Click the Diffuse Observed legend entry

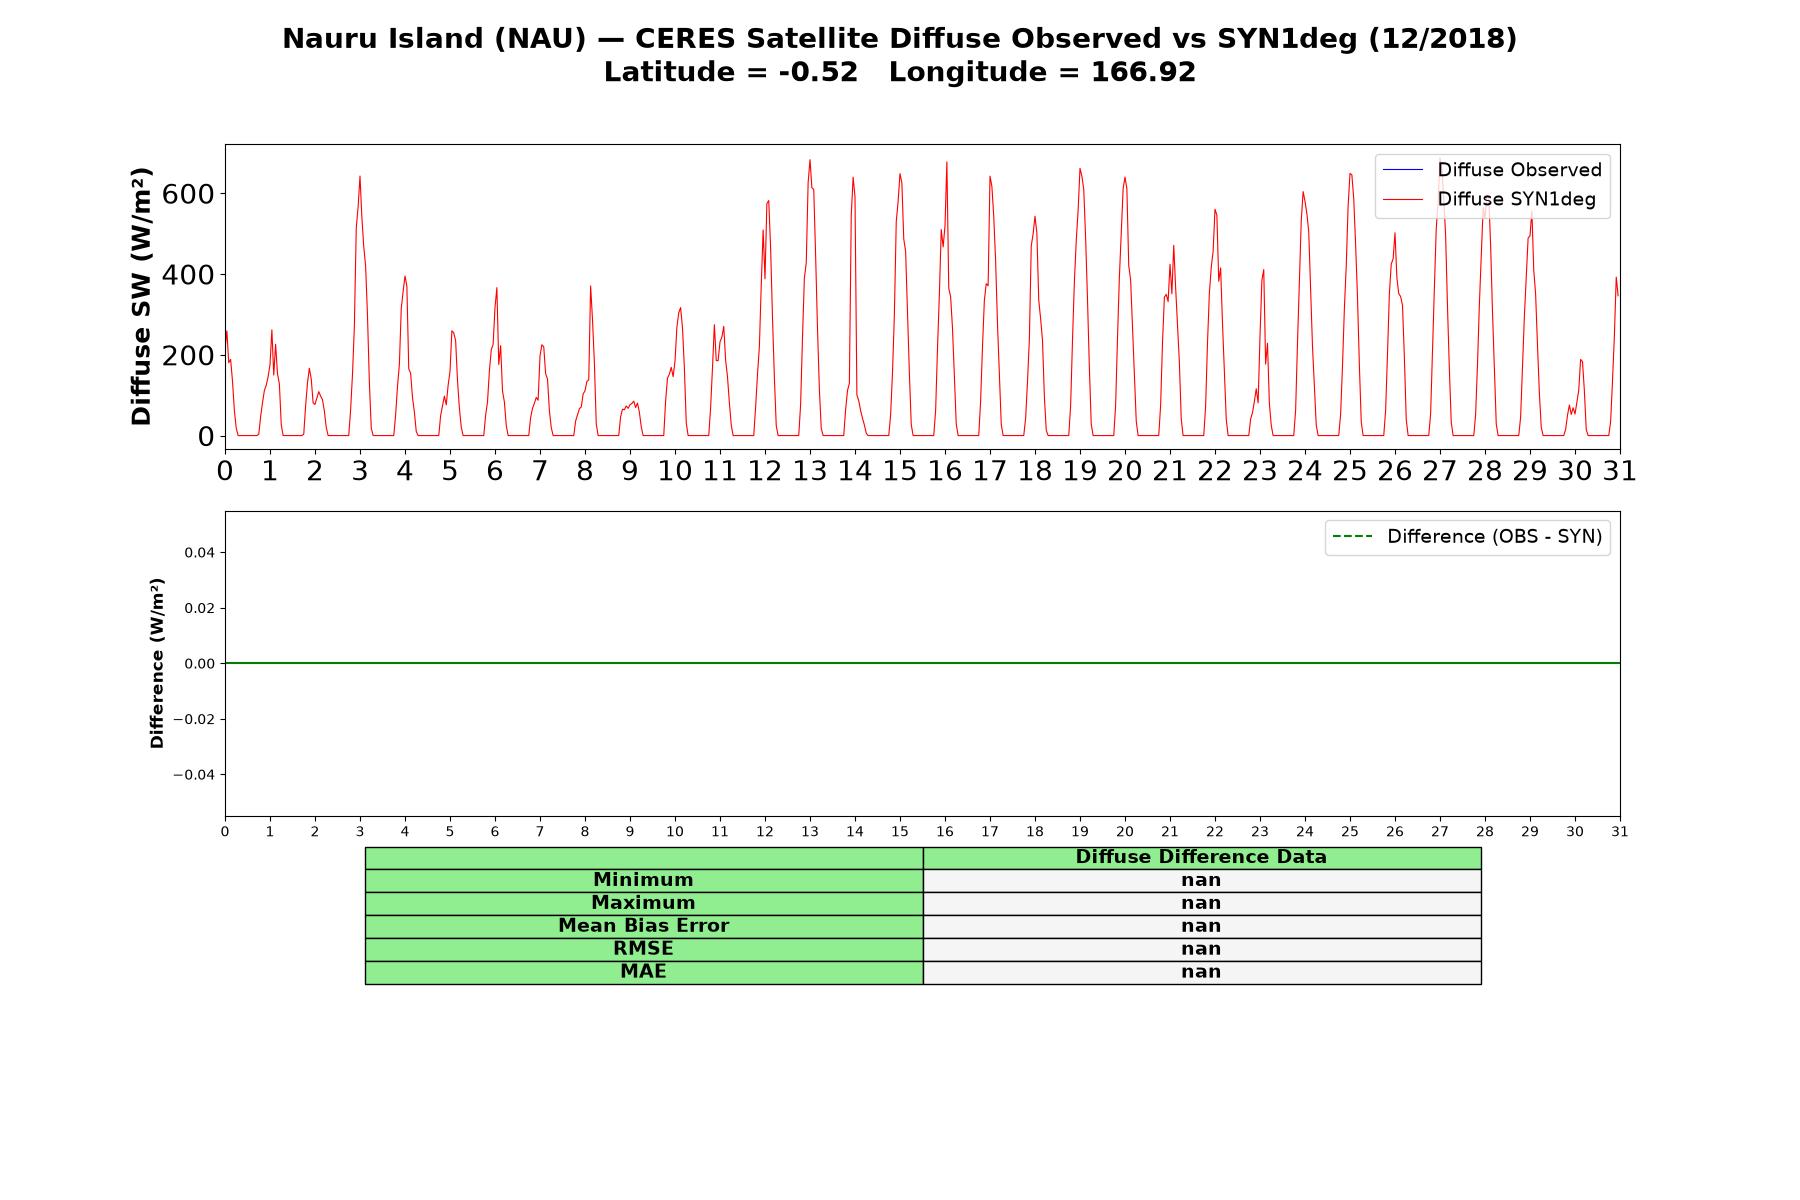click(x=1492, y=170)
